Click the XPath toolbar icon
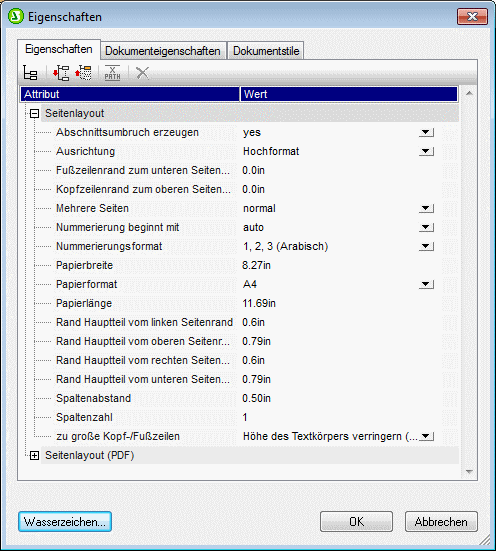 (112, 73)
